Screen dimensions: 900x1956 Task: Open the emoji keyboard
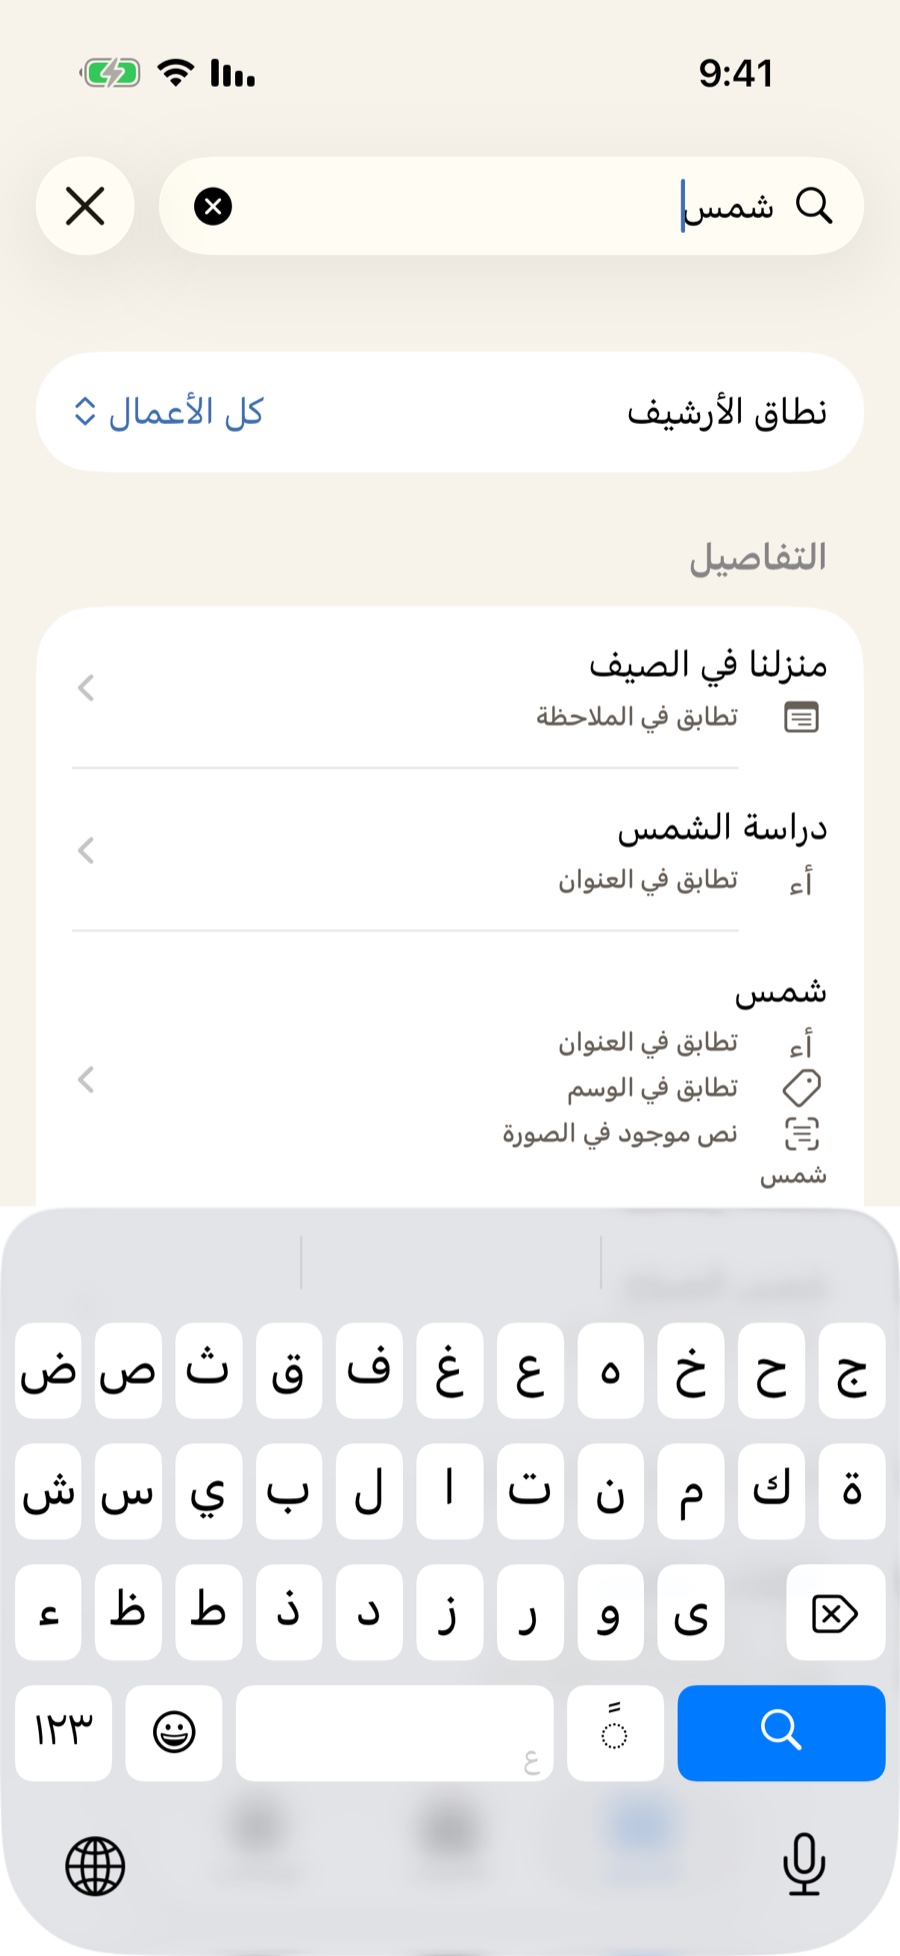(174, 1732)
